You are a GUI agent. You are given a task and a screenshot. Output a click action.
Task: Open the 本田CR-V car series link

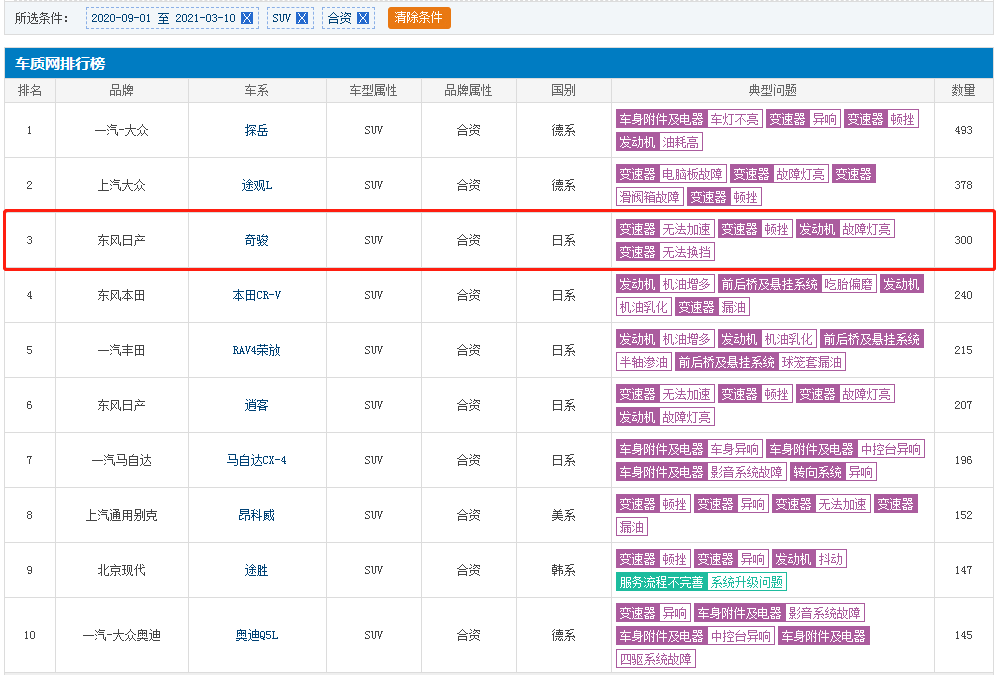[257, 295]
